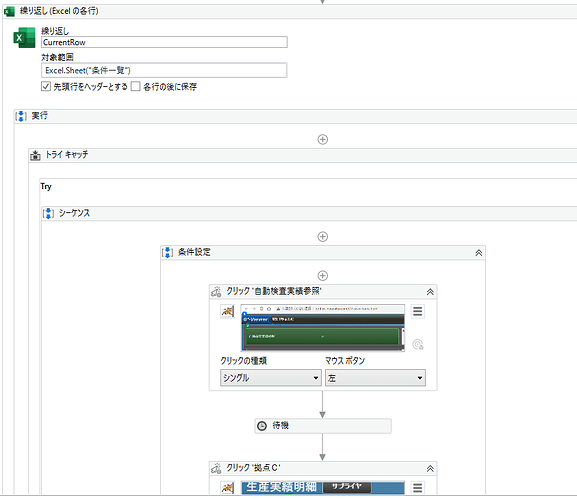577x500 pixels.
Task: Select the クリック '拠点 C' title text
Action: point(254,468)
